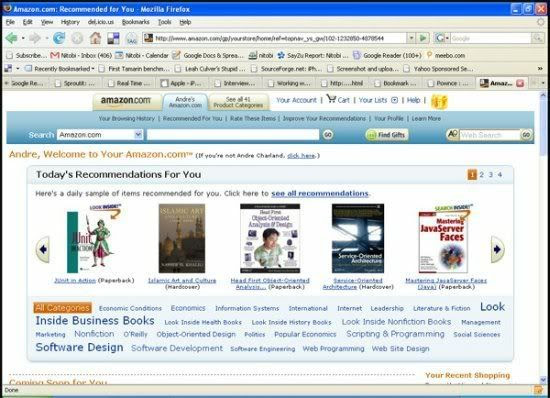Close the active Amazon tab
Viewport: 550px width, 398px height.
point(520,83)
